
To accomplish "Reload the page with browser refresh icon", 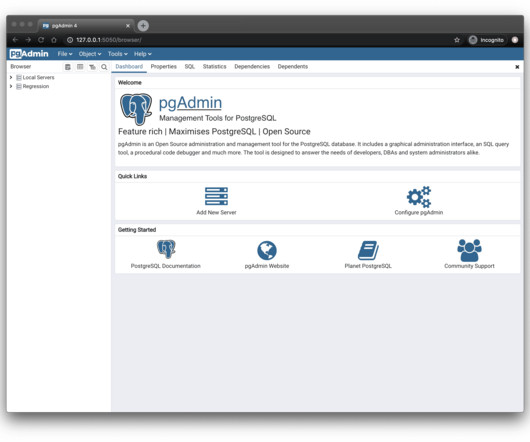I will (41, 40).
